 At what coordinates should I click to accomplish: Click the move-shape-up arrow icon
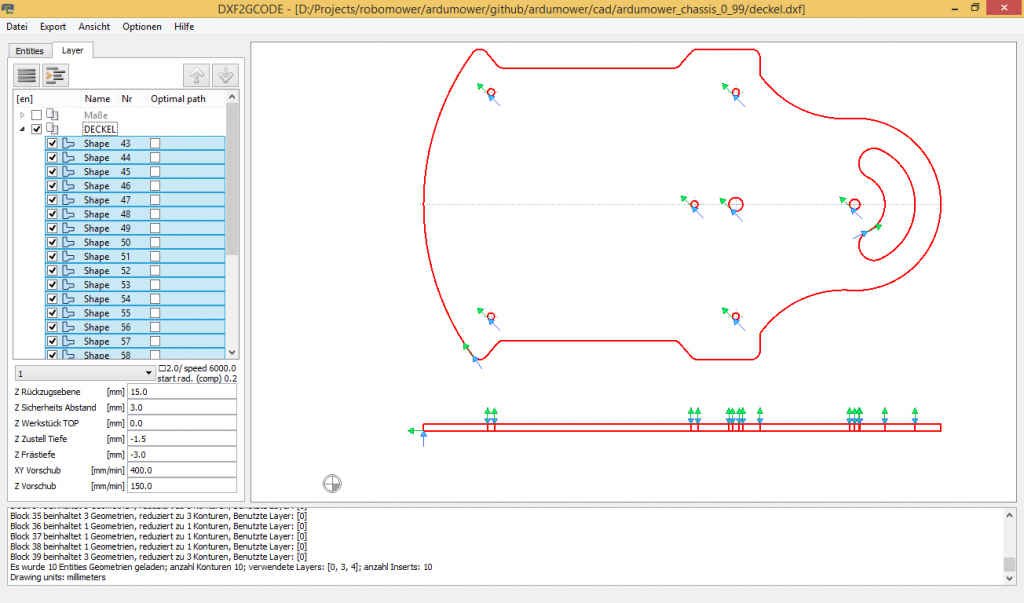point(196,74)
